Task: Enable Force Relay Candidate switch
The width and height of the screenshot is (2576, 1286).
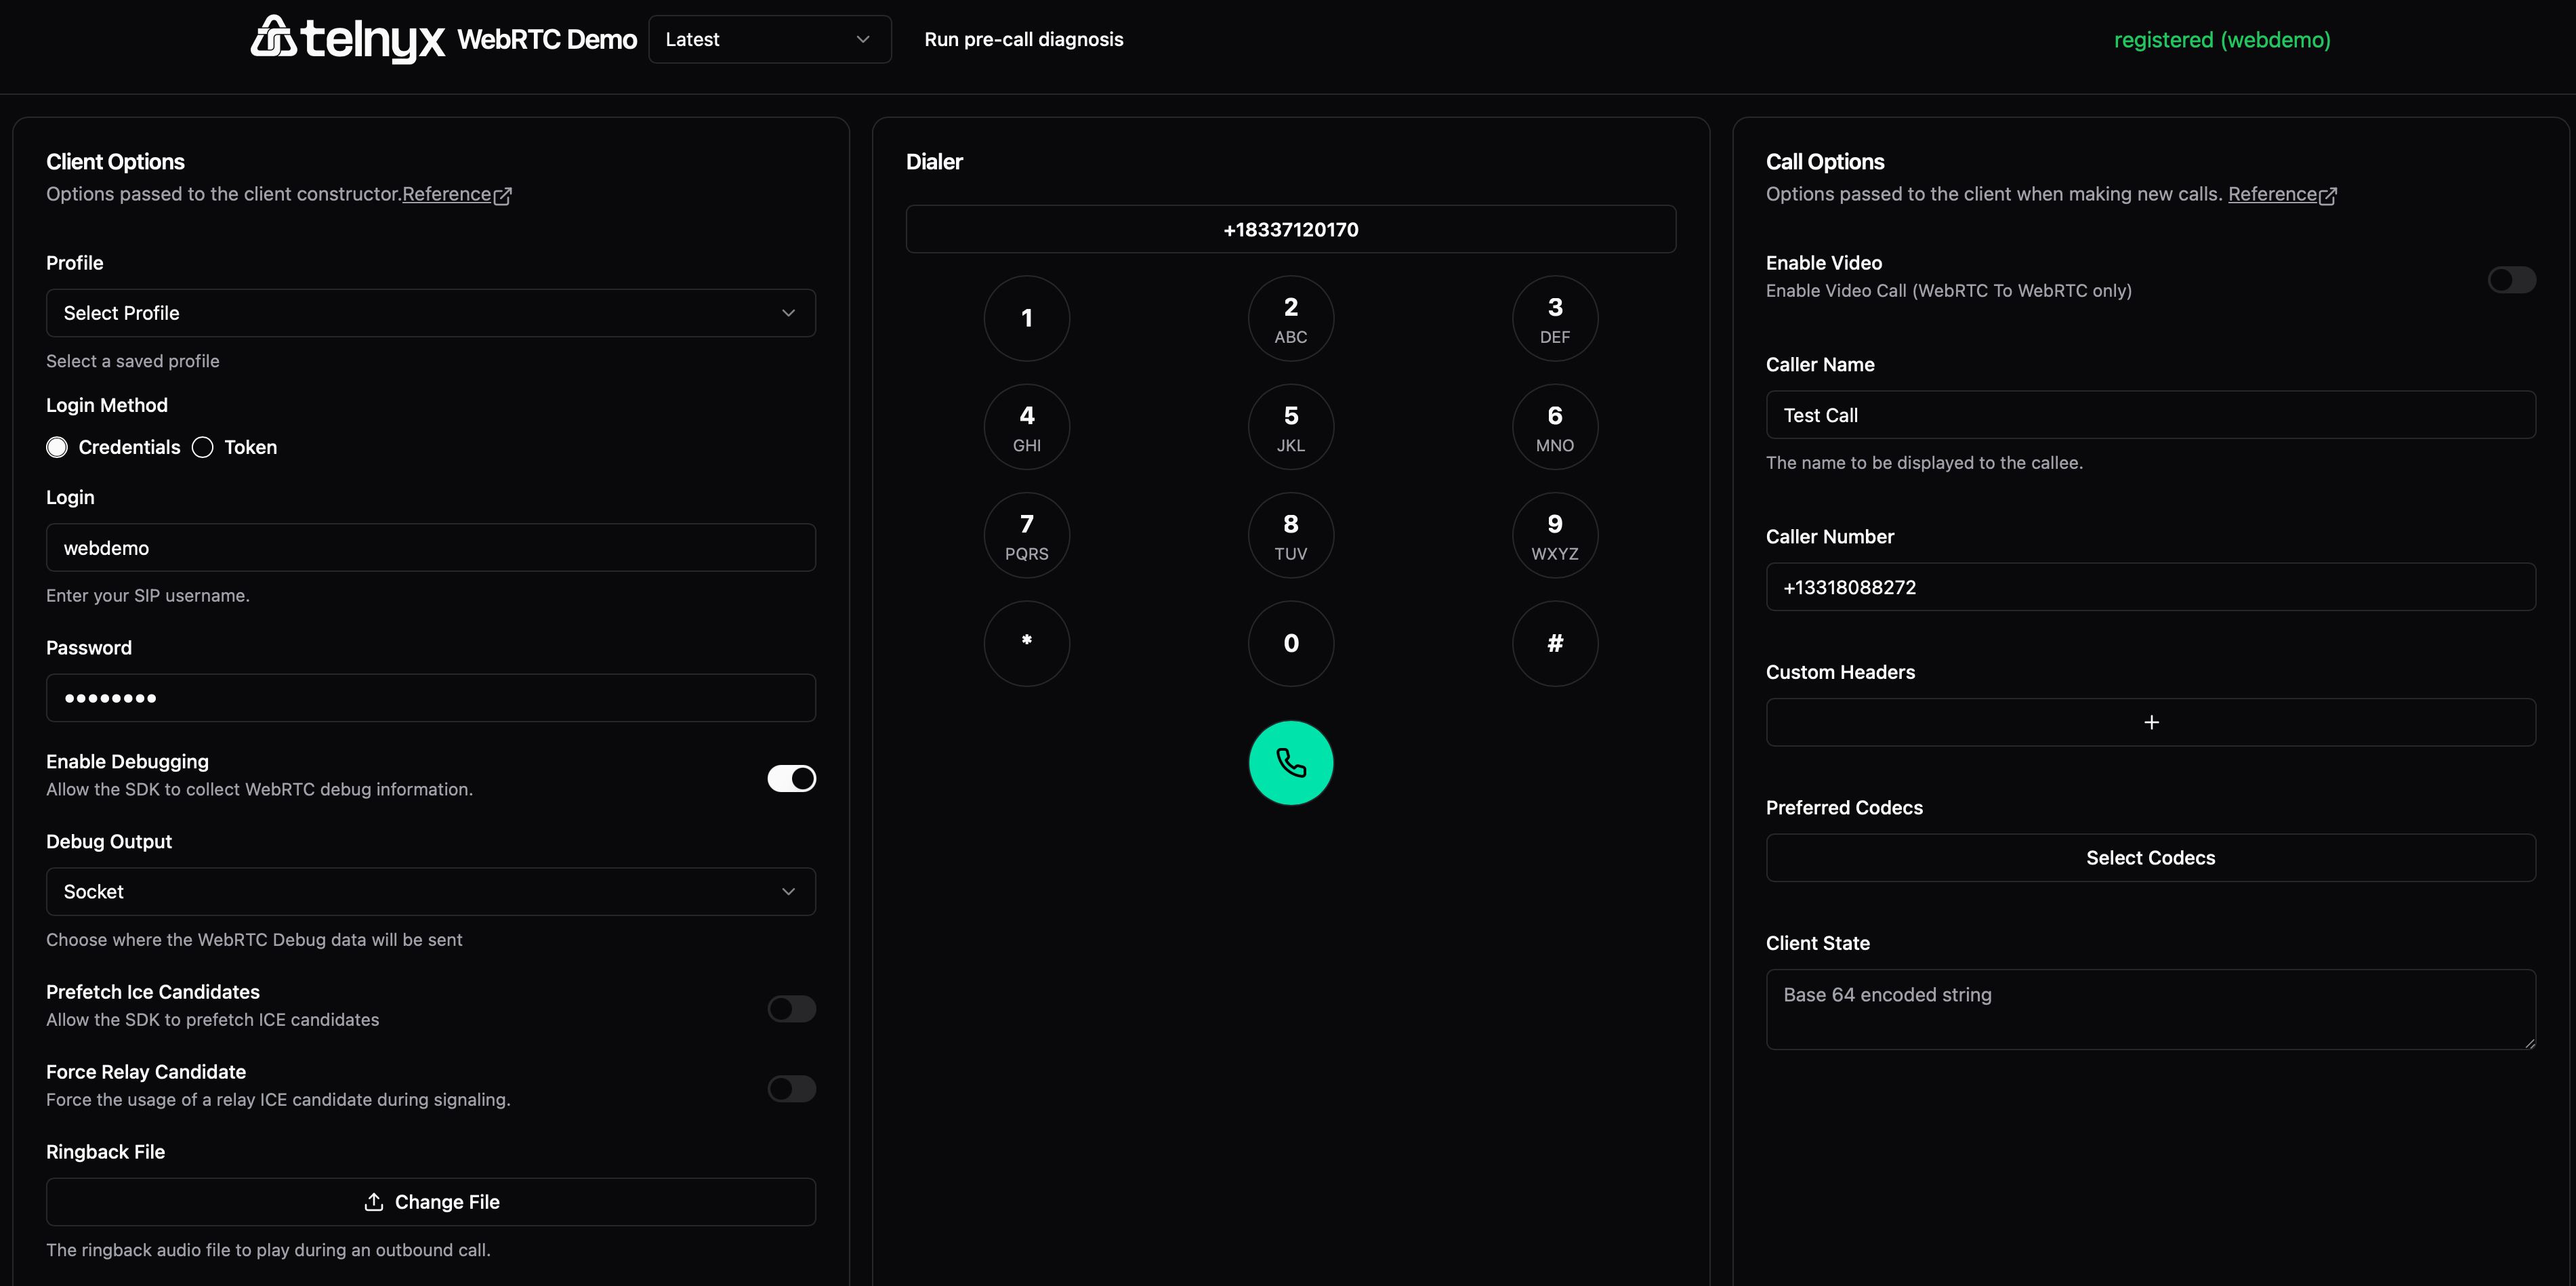Action: coord(791,1088)
